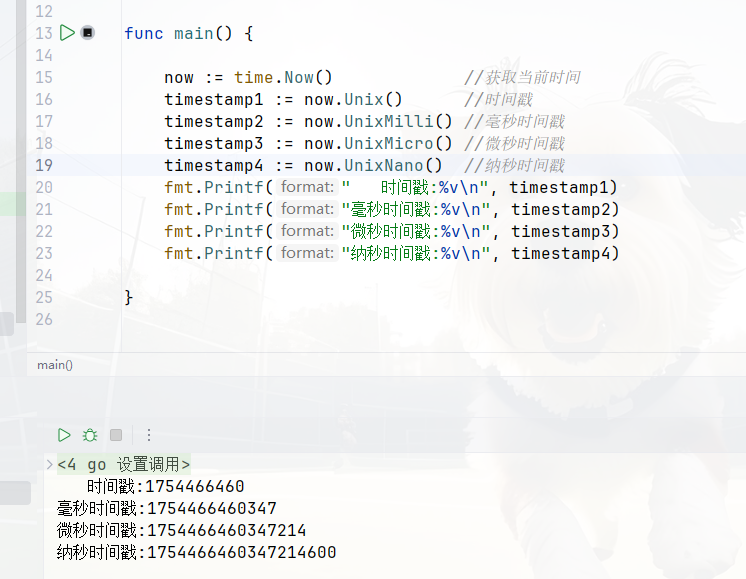
Task: Click timestamp2 argument on line 21
Action: tap(560, 209)
